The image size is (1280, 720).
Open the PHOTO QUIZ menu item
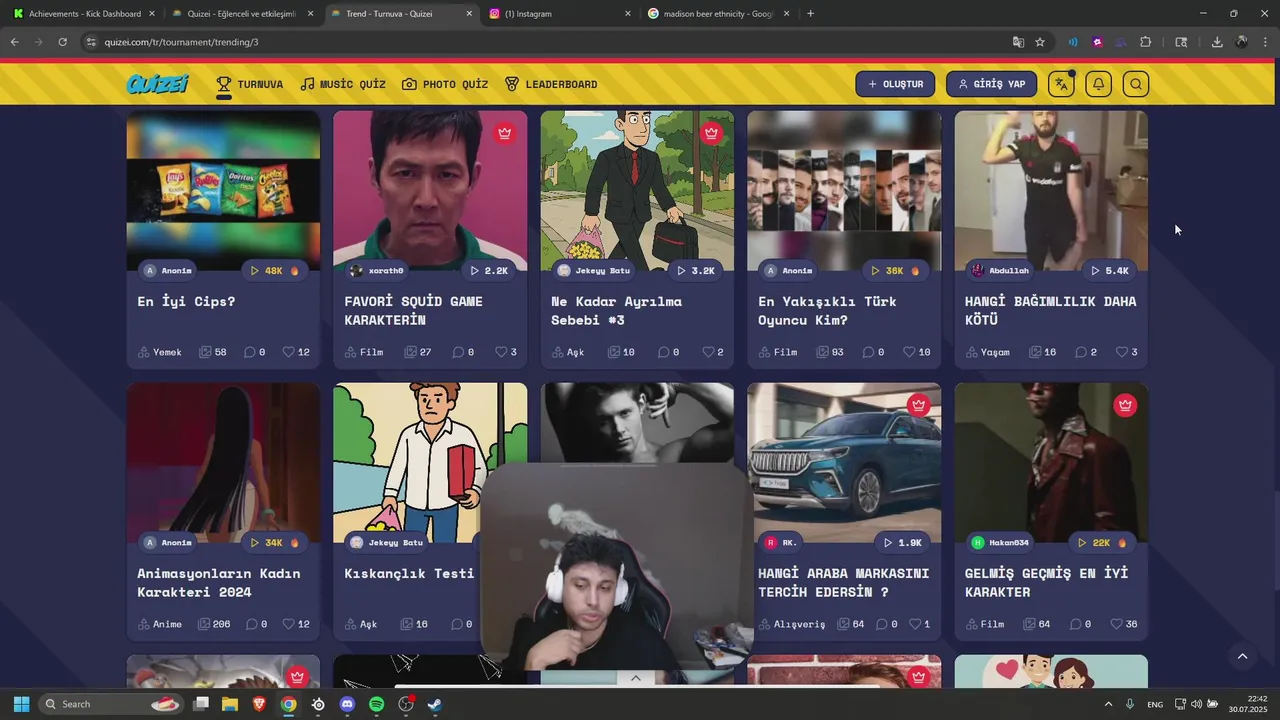[x=445, y=84]
